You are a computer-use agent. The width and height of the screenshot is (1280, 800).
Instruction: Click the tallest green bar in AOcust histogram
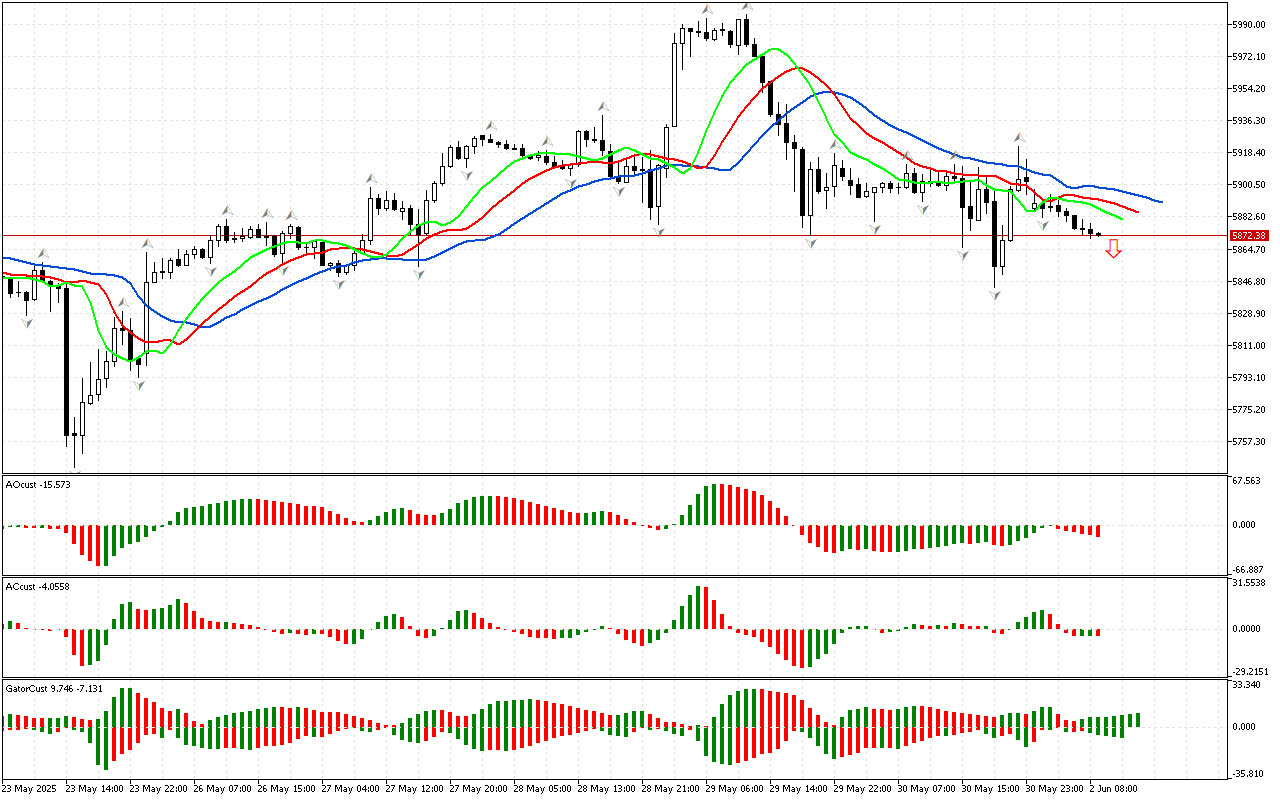(x=714, y=505)
